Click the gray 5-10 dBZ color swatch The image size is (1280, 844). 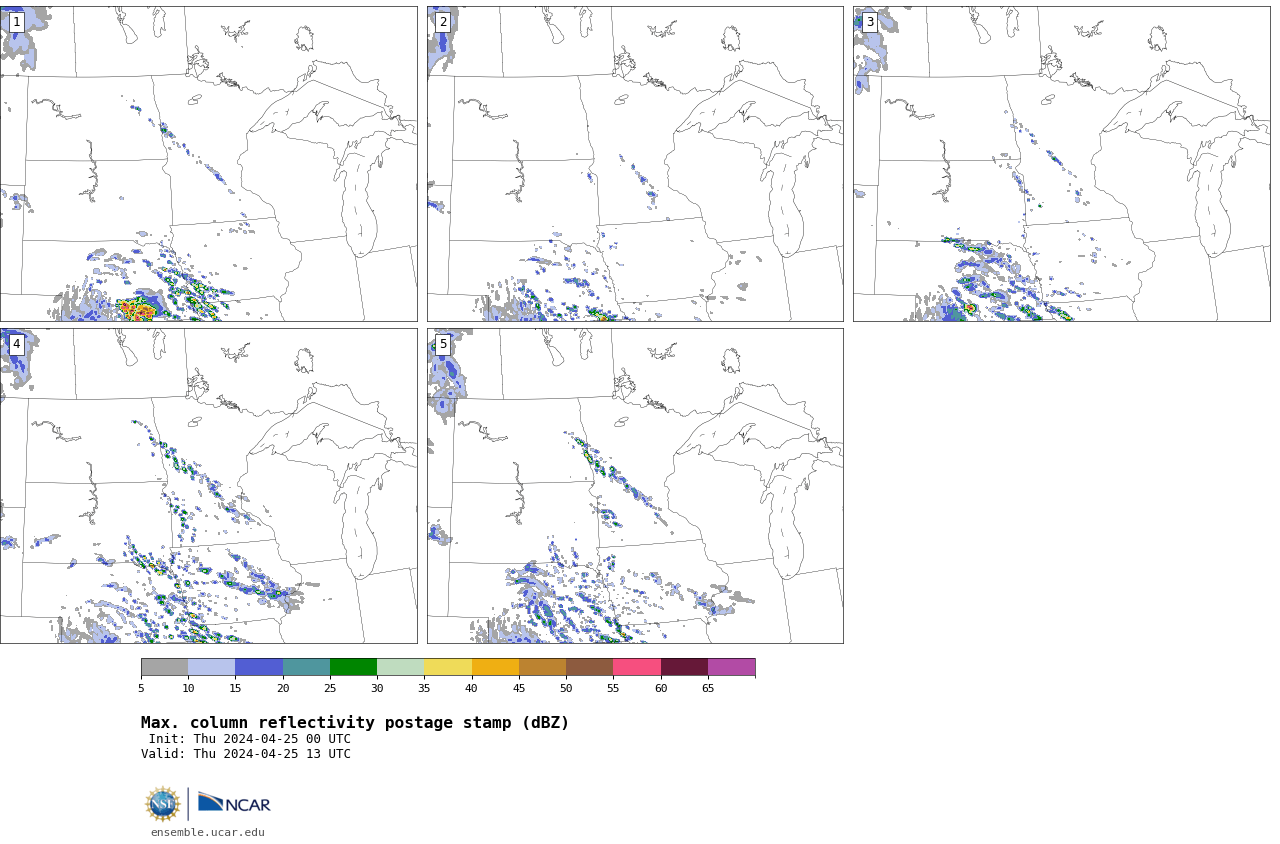[x=164, y=667]
